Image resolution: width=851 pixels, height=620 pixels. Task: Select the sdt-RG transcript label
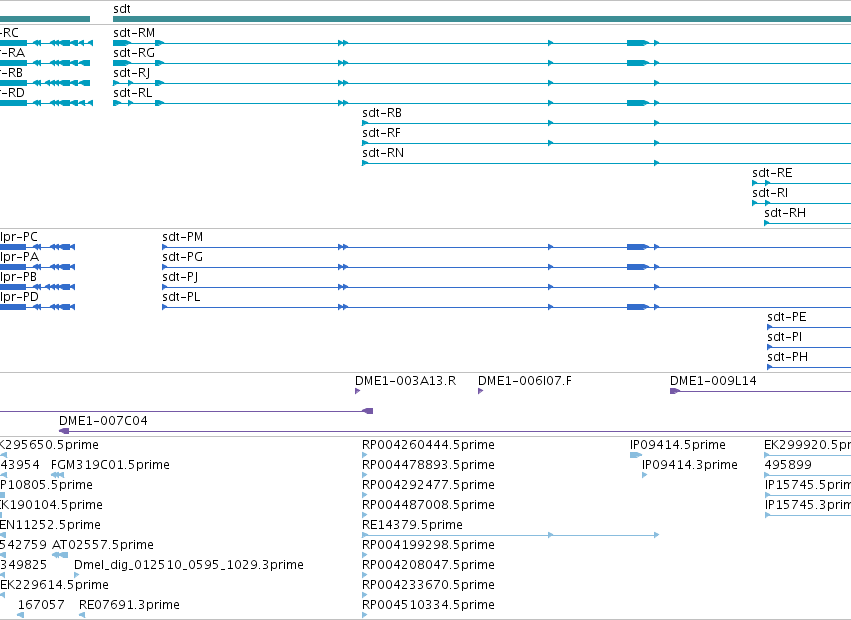click(x=134, y=53)
